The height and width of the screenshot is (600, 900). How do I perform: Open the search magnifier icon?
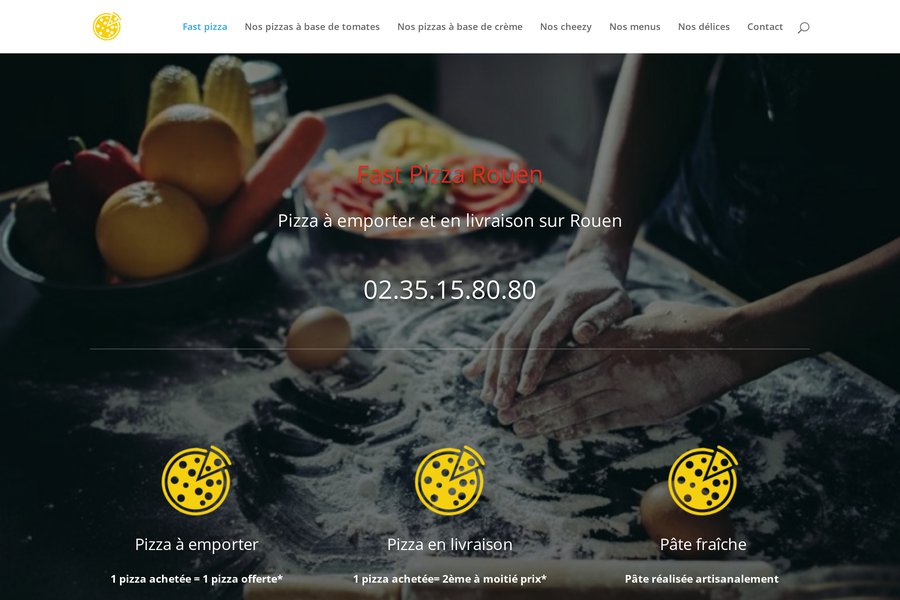tap(804, 27)
